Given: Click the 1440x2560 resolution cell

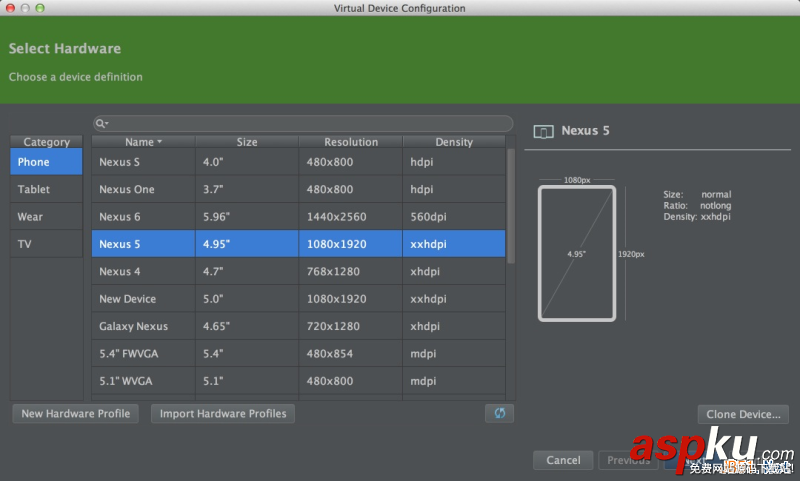Looking at the screenshot, I should [351, 217].
